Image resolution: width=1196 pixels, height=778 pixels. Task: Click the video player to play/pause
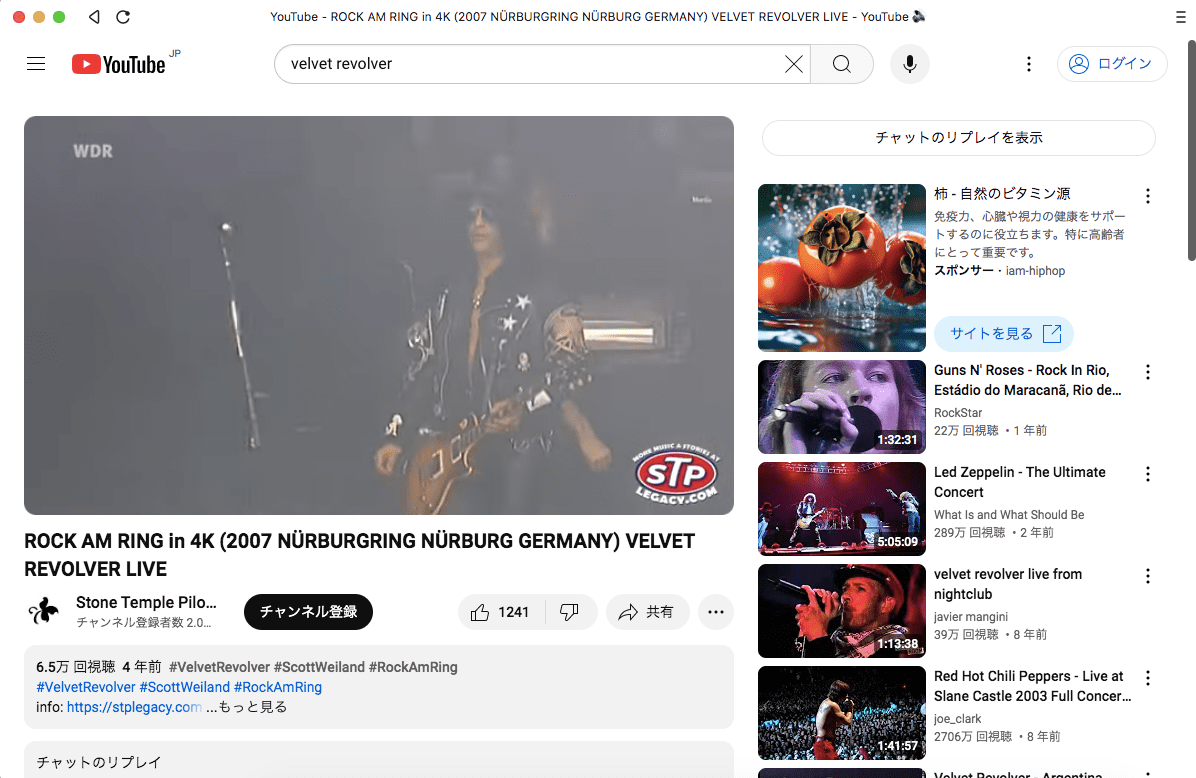(379, 315)
